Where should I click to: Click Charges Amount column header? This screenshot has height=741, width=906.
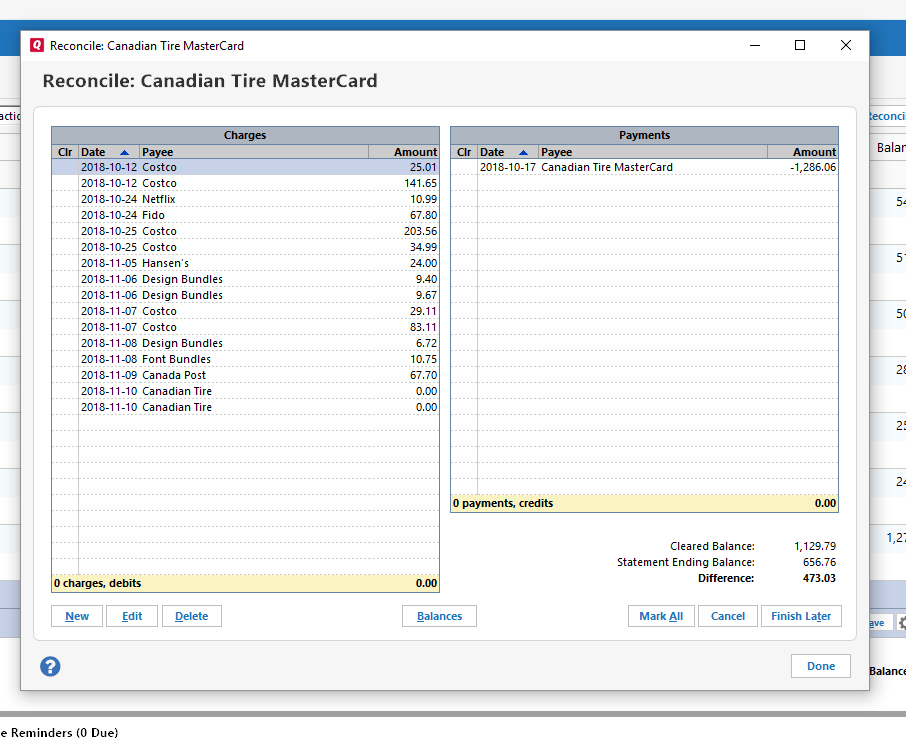[x=404, y=152]
